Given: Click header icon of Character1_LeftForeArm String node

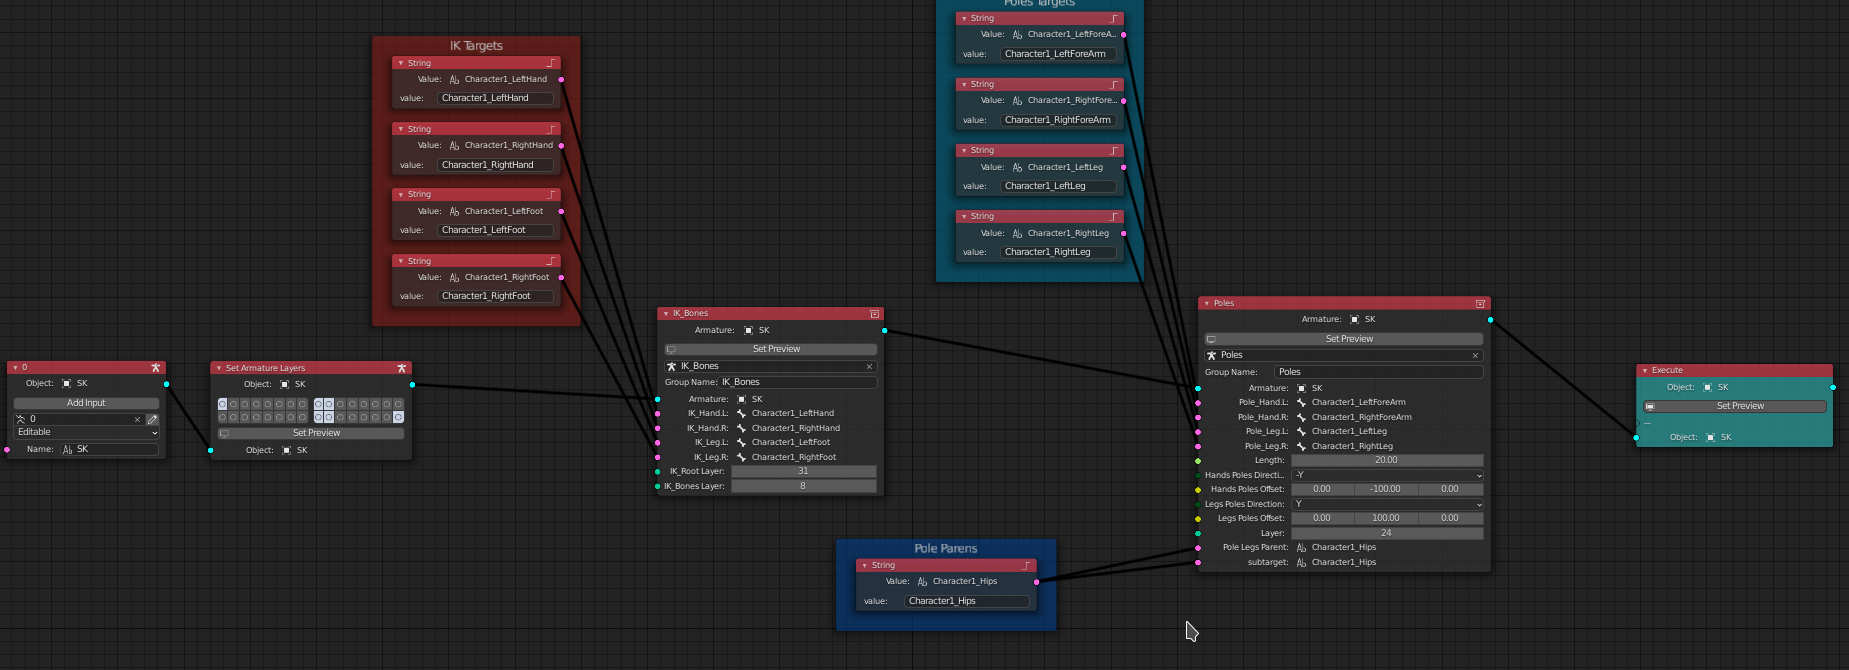Looking at the screenshot, I should [1114, 18].
